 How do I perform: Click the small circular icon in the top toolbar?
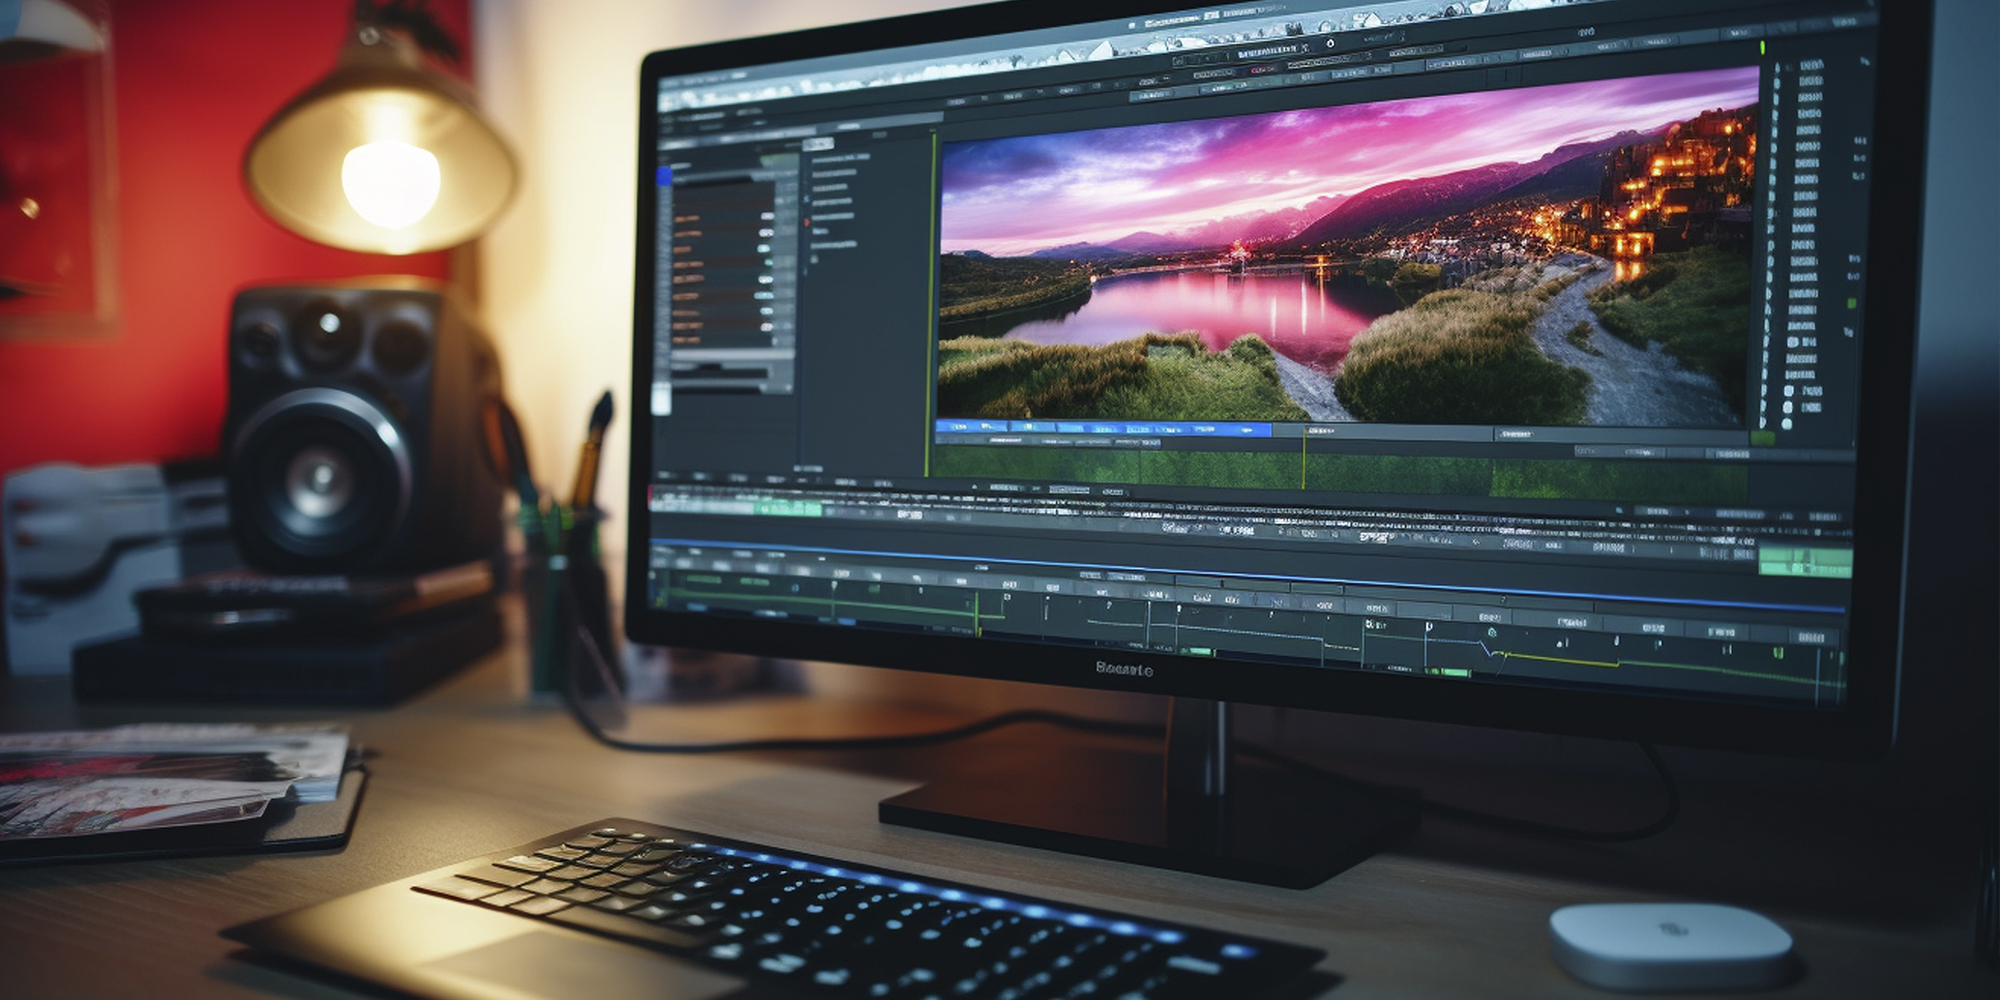coord(1330,44)
